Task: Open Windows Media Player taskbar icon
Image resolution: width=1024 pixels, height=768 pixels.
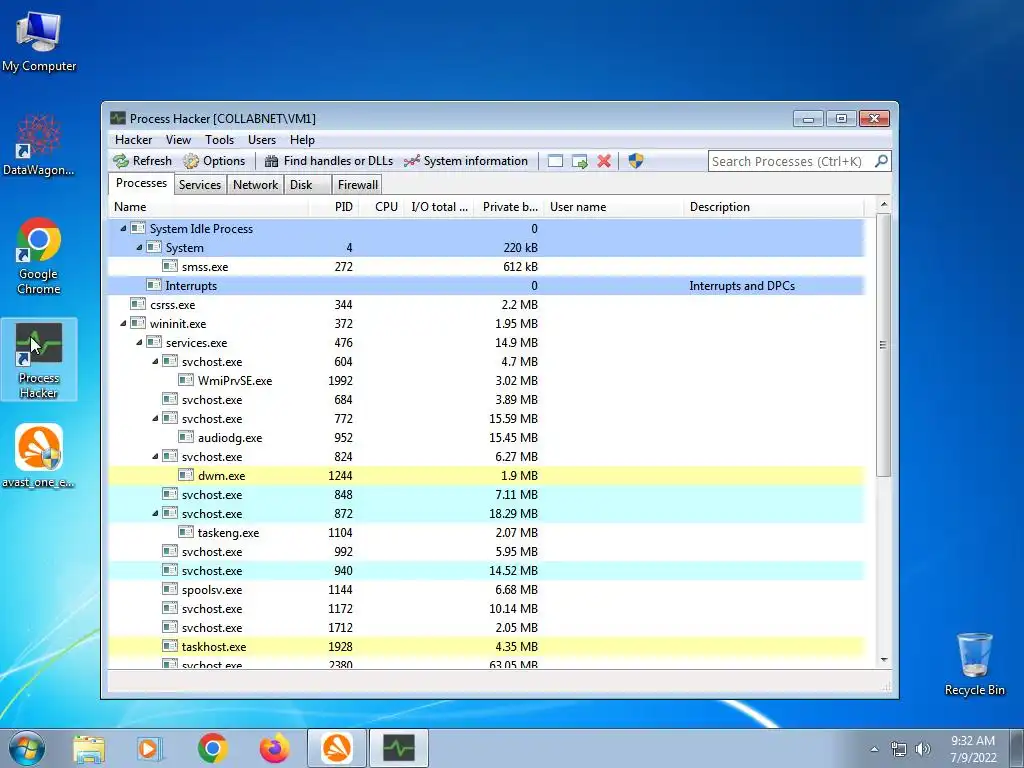Action: (x=150, y=748)
